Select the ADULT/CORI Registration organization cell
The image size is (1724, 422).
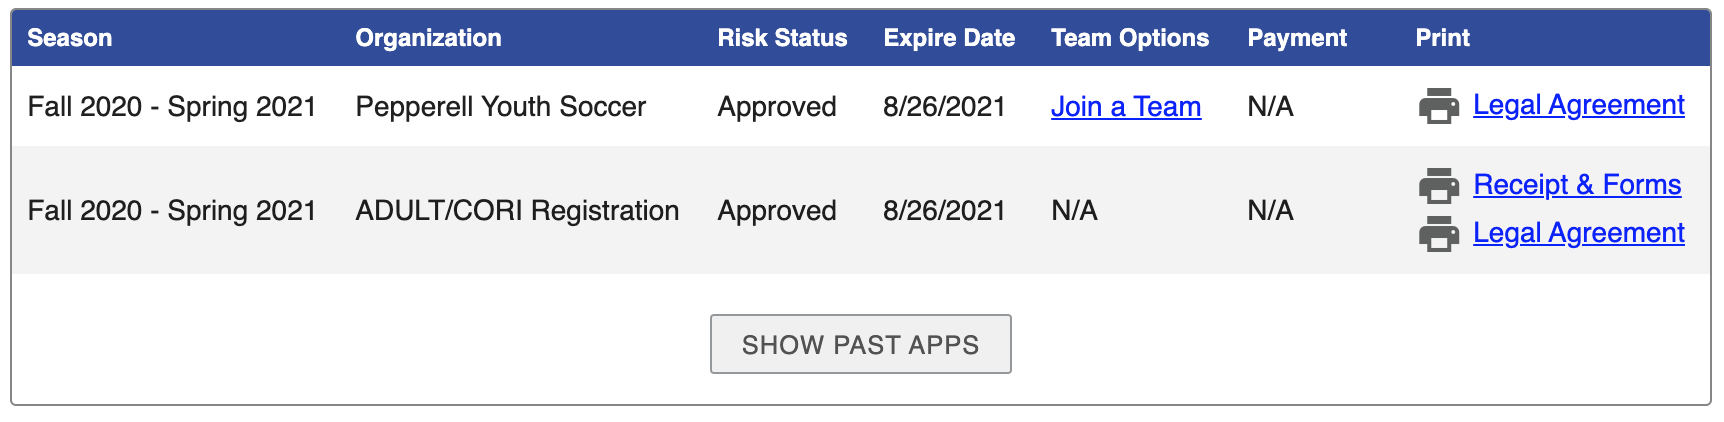pyautogui.click(x=516, y=211)
